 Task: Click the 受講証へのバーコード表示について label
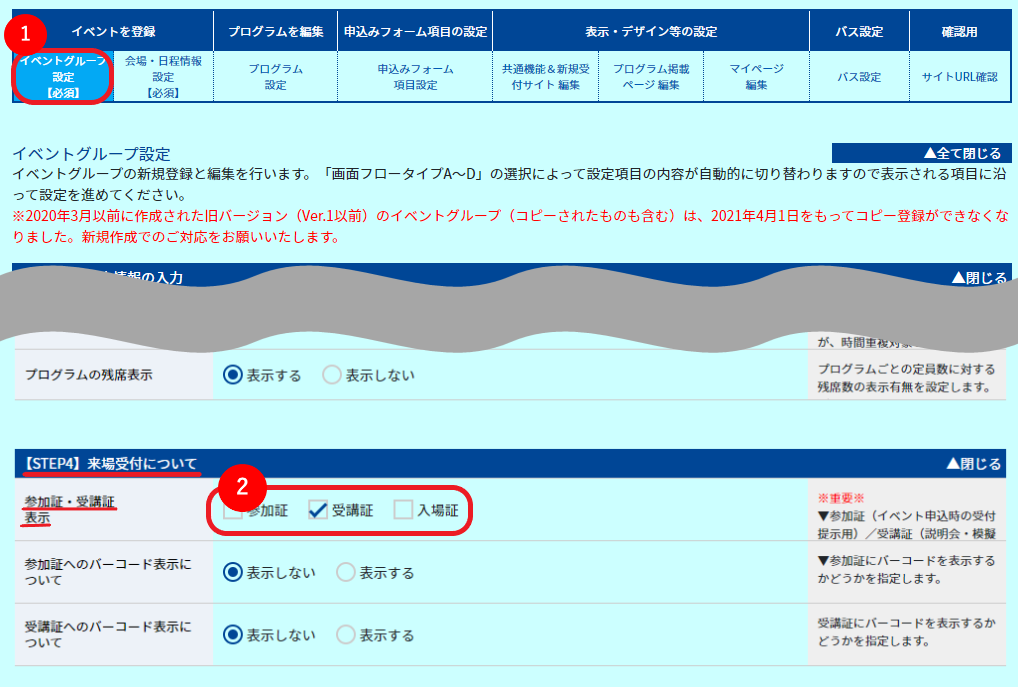[x=108, y=634]
